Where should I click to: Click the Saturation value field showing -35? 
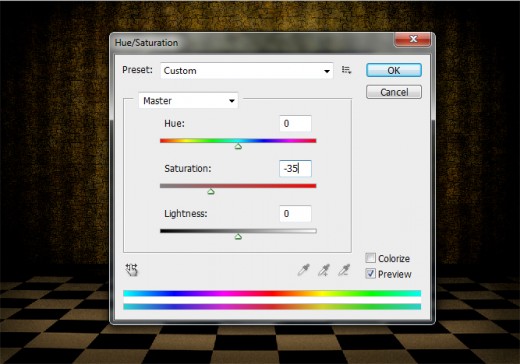point(295,169)
